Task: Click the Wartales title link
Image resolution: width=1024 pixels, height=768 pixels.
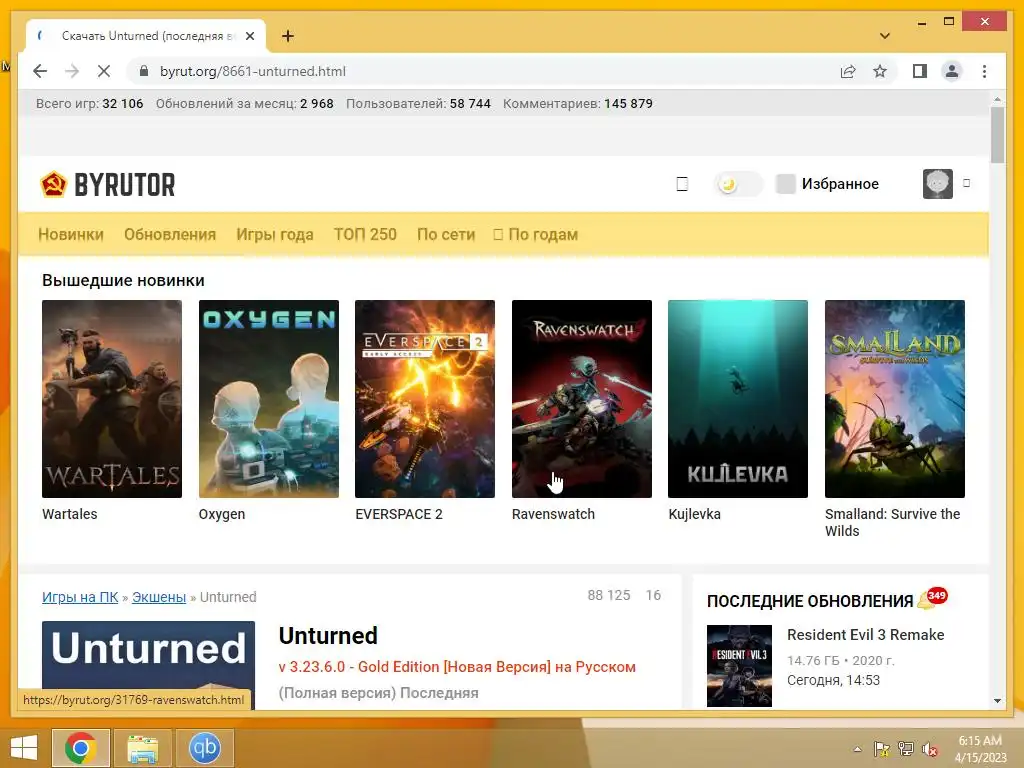Action: (69, 514)
